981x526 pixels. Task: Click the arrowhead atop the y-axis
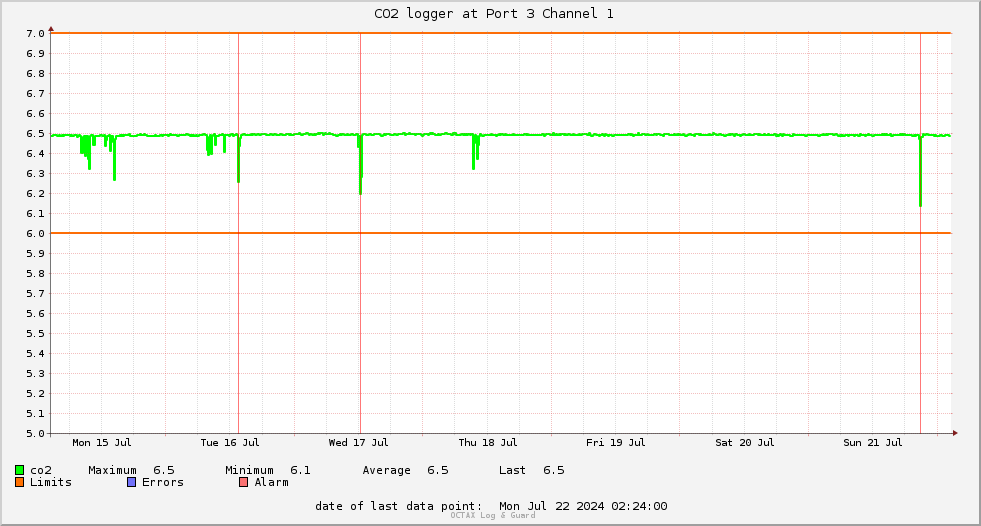click(x=51, y=29)
